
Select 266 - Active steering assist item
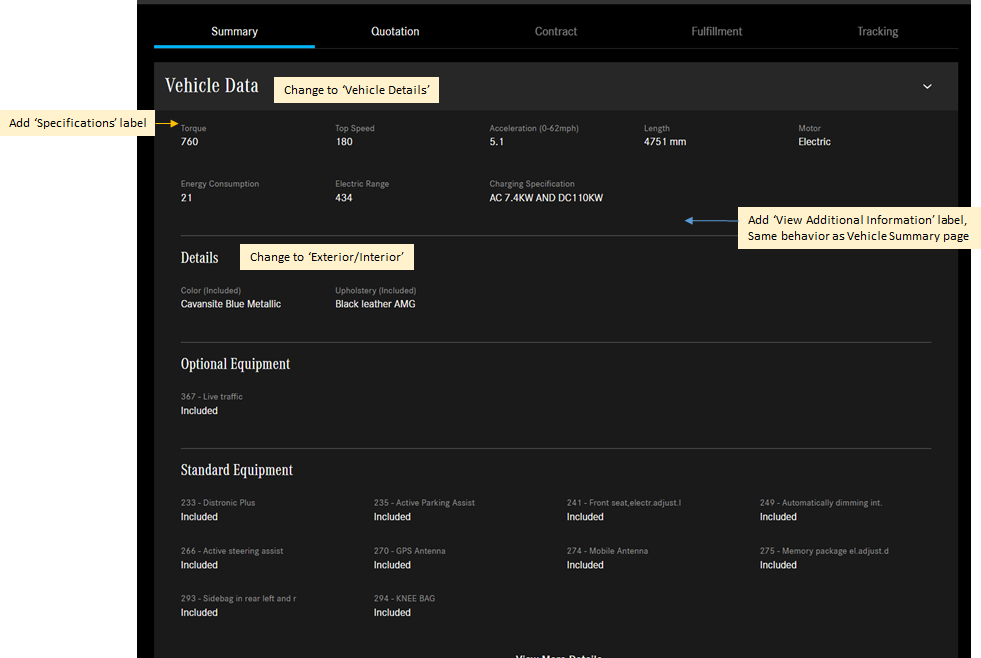pyautogui.click(x=232, y=551)
